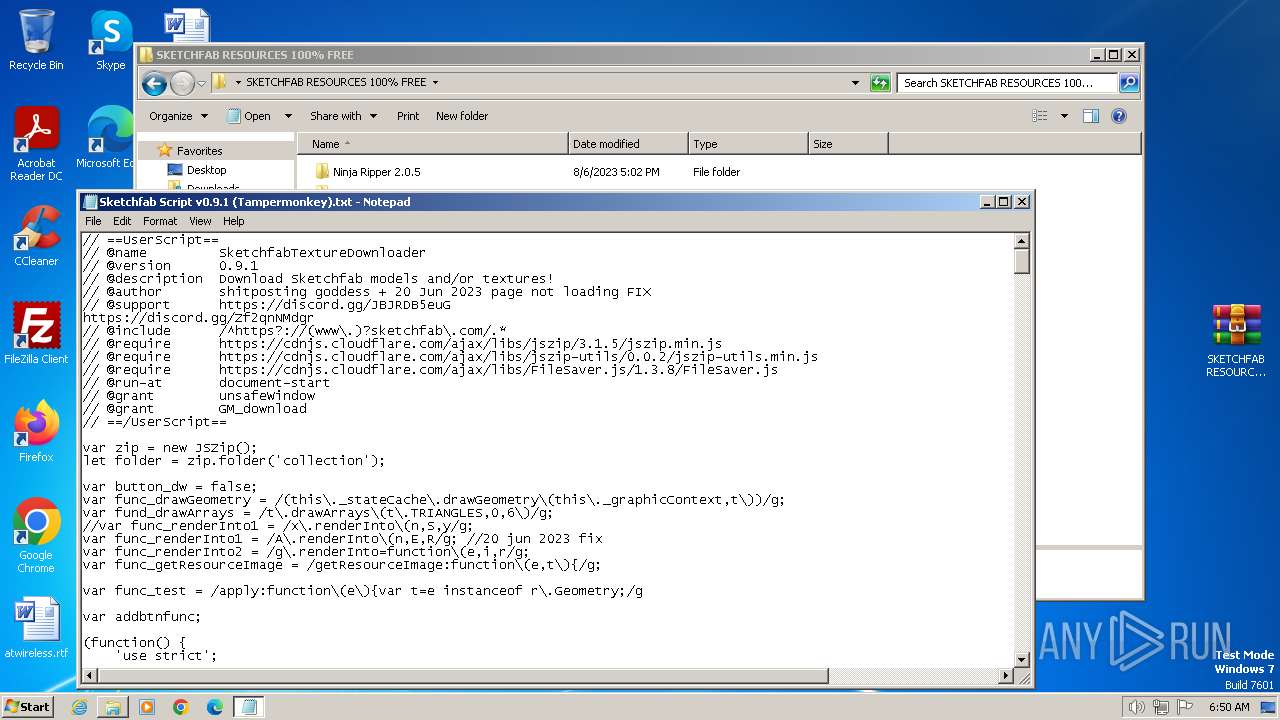Image resolution: width=1280 pixels, height=720 pixels.
Task: Expand the Organize menu in Explorer
Action: click(x=178, y=116)
